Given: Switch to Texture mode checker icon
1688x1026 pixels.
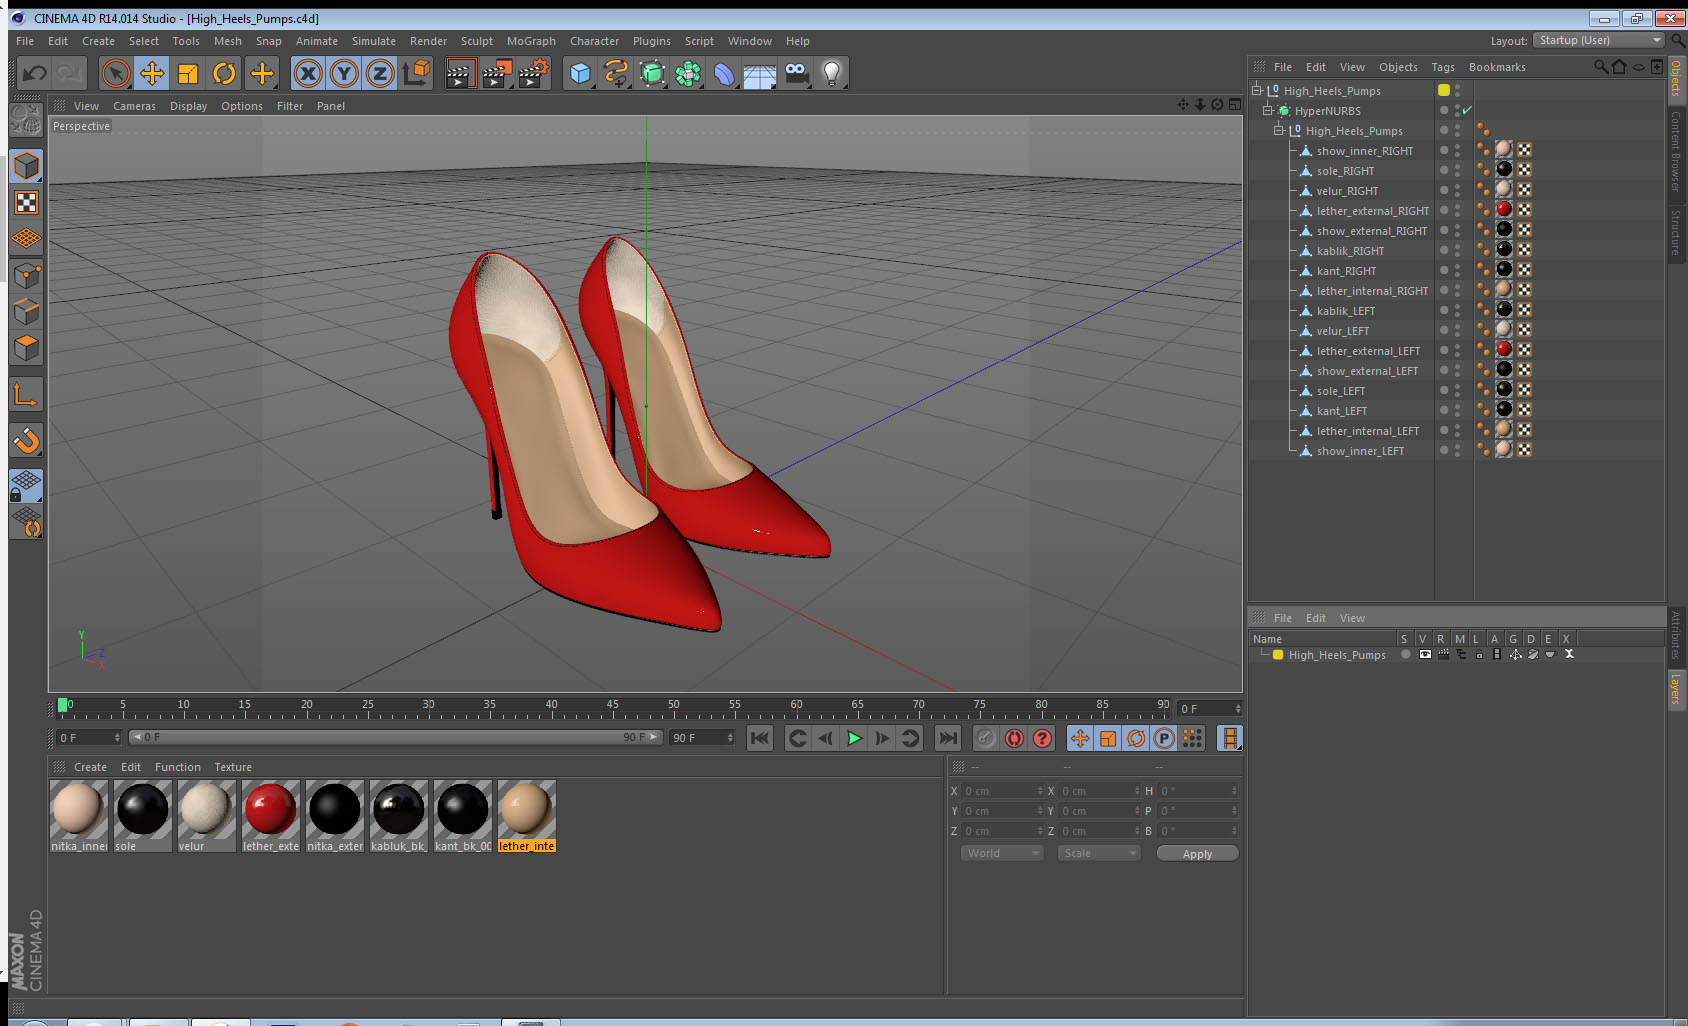Looking at the screenshot, I should (26, 203).
